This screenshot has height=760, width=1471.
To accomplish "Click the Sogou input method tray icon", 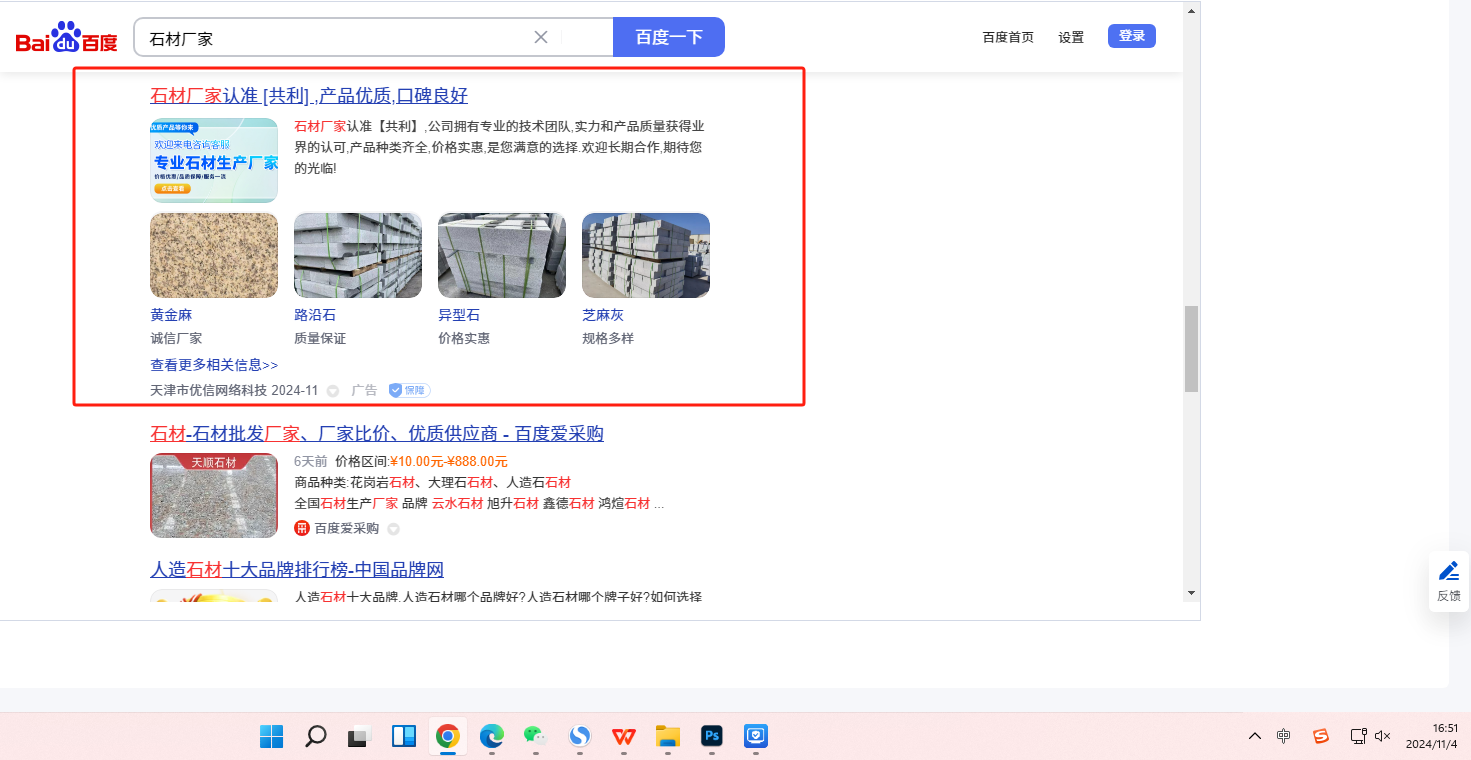I will [x=1321, y=736].
